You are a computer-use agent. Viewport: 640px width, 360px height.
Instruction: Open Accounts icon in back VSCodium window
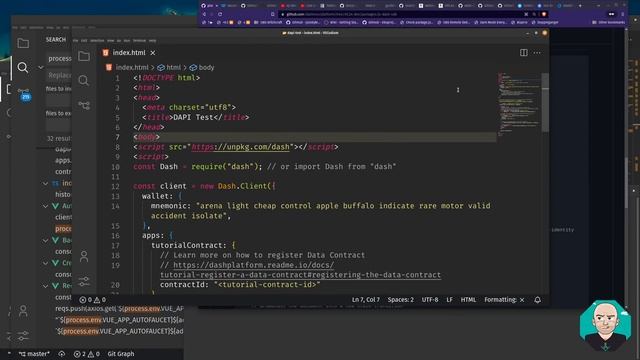pos(23,311)
